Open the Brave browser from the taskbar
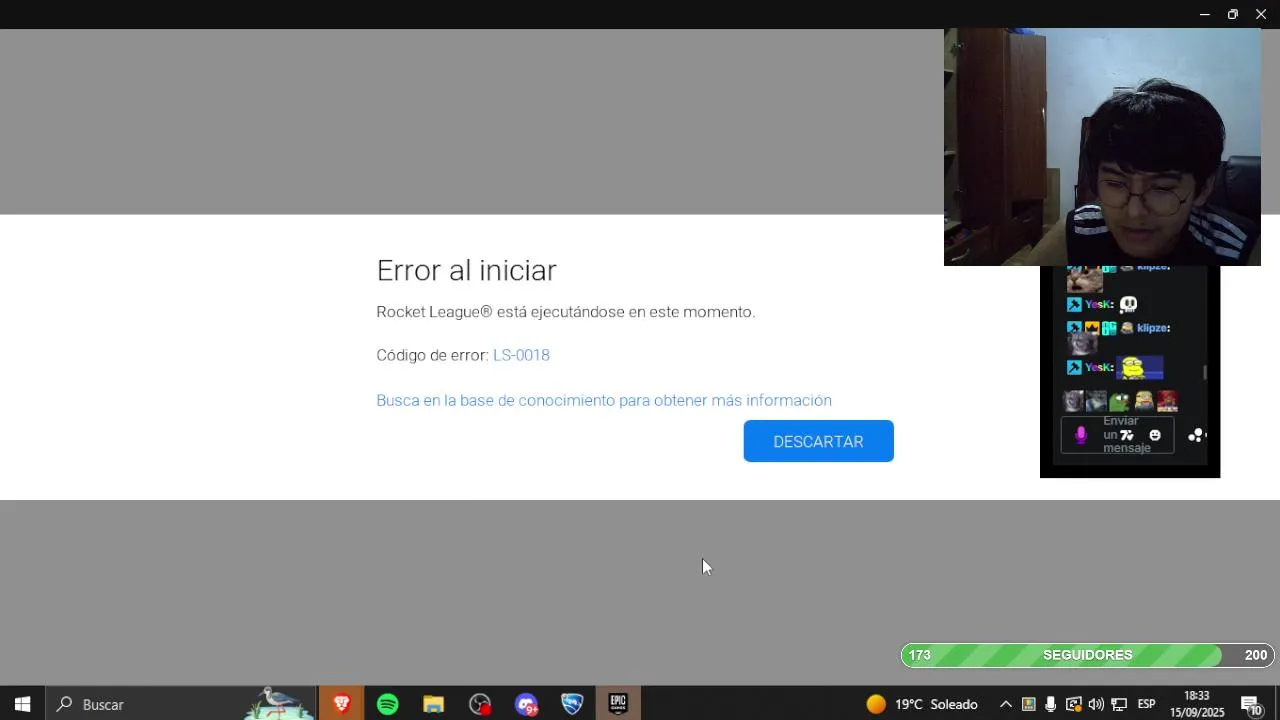 pos(341,704)
